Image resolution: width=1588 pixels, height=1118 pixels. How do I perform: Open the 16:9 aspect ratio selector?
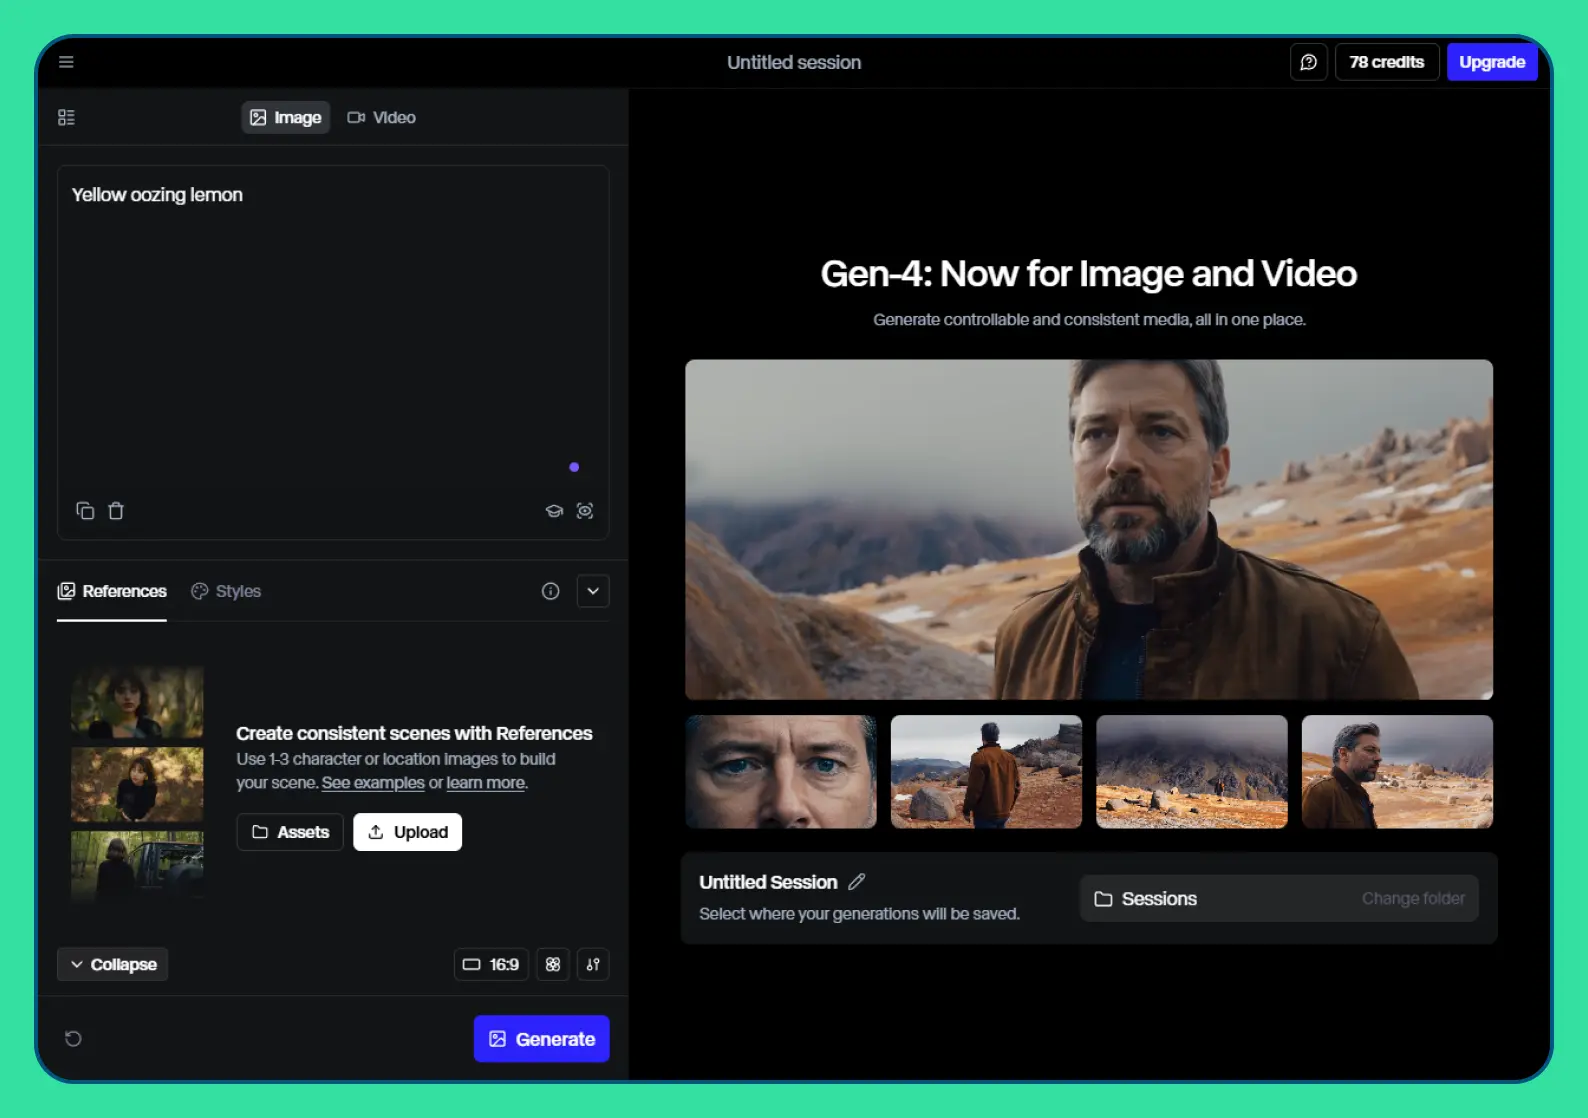(x=491, y=964)
